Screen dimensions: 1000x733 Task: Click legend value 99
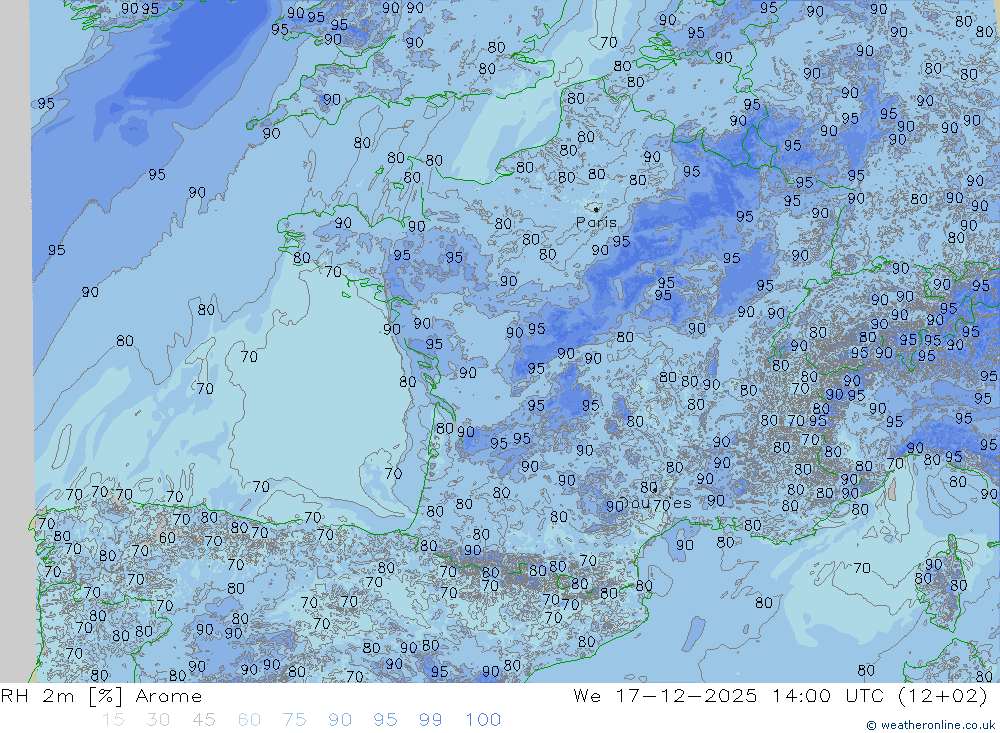pyautogui.click(x=430, y=720)
